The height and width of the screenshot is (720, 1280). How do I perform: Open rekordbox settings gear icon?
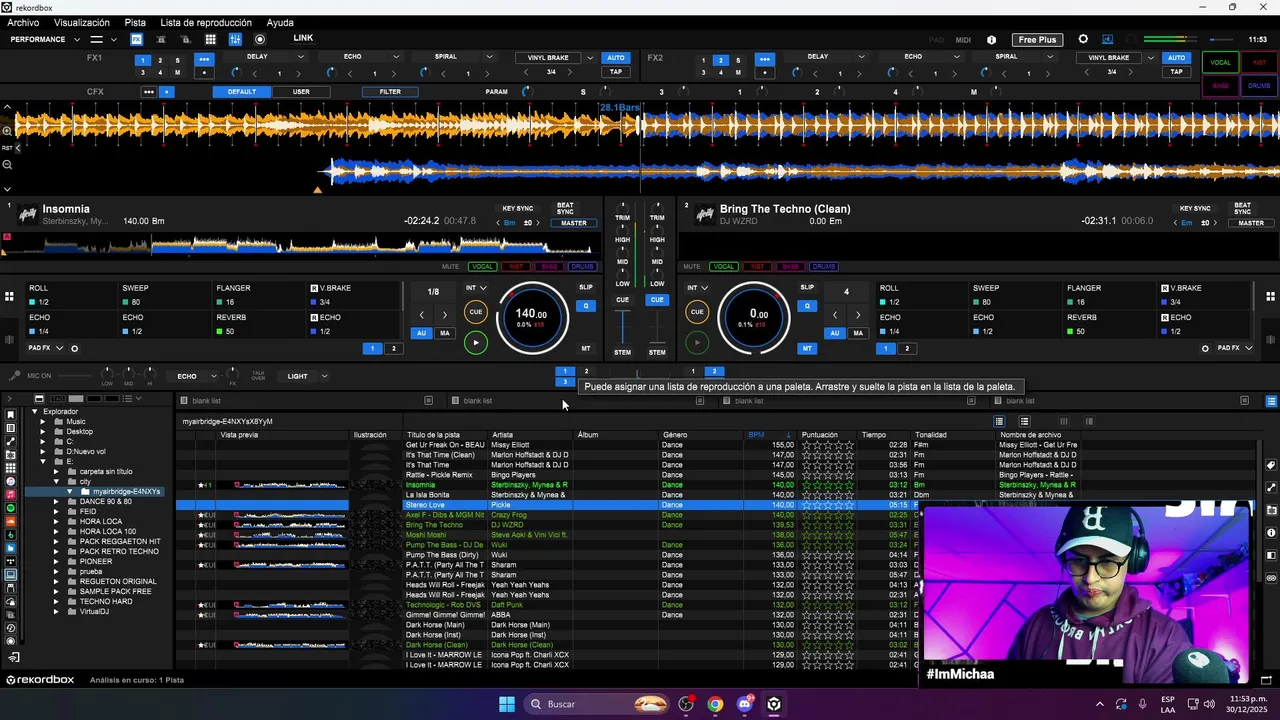[x=1083, y=40]
